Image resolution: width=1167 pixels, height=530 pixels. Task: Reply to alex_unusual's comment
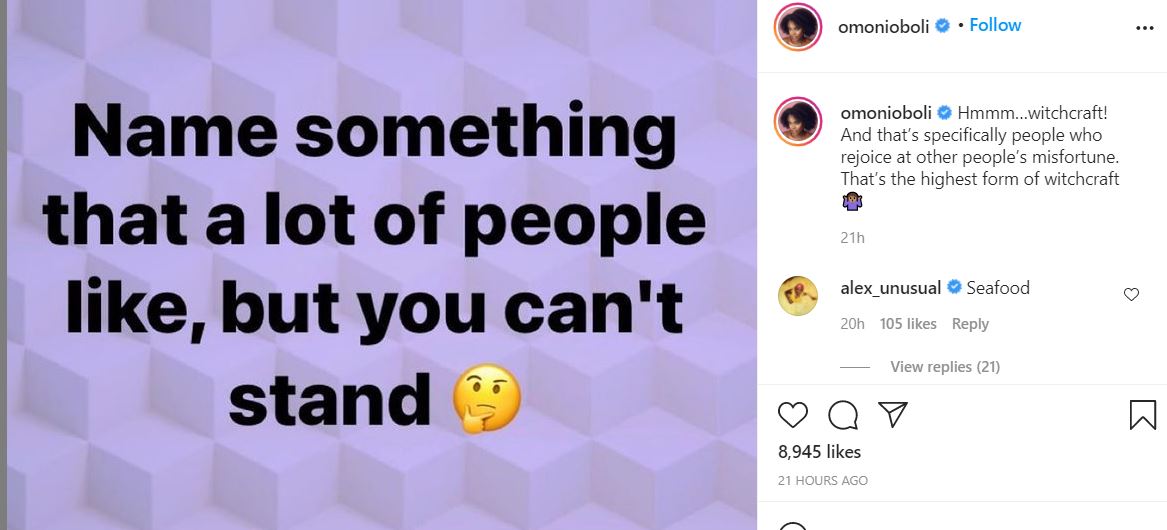[970, 323]
